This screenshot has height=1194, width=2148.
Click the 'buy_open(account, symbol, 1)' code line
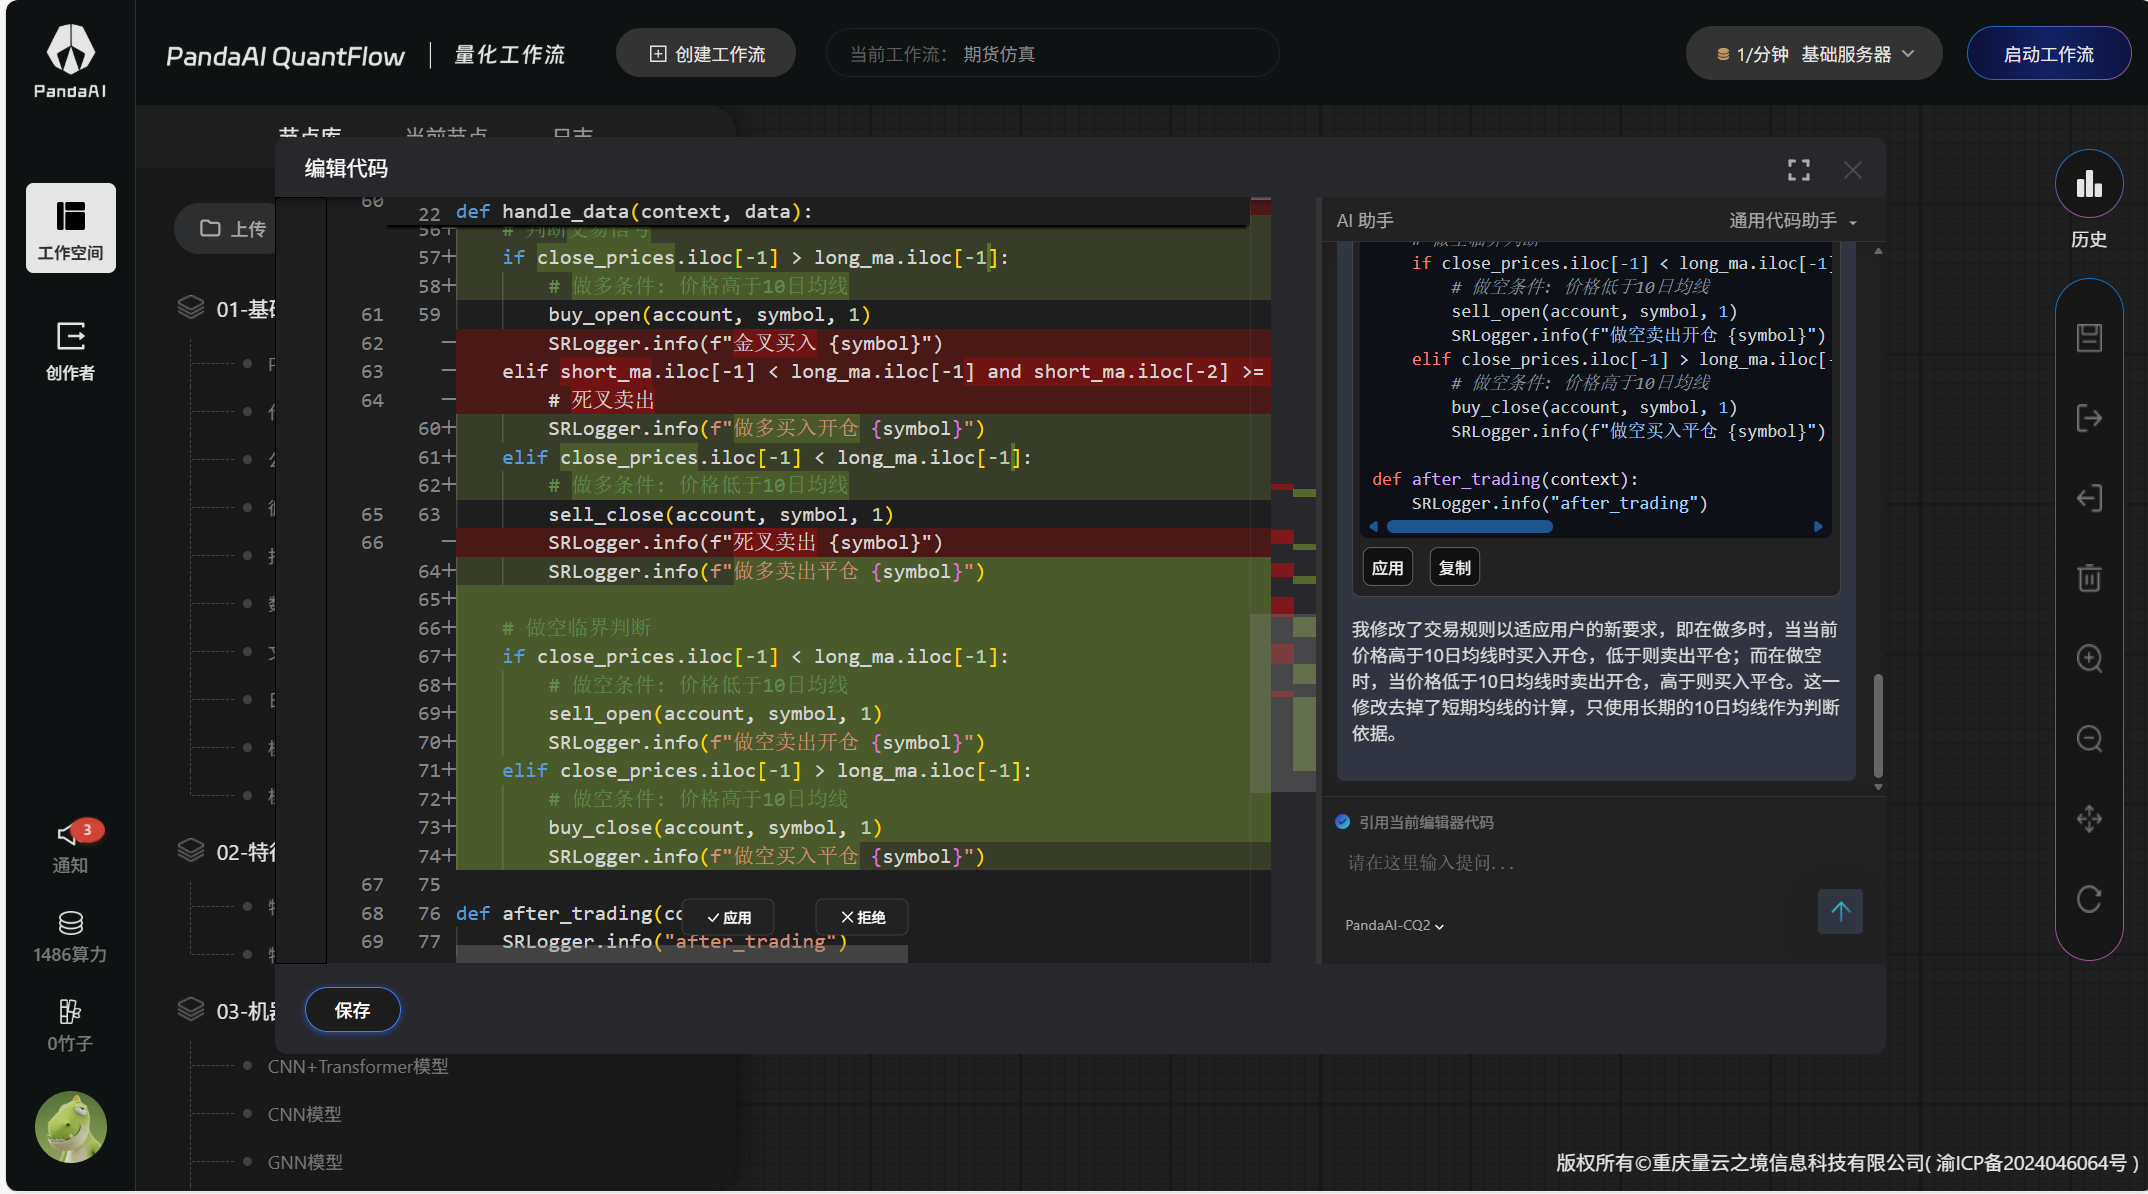pos(709,315)
